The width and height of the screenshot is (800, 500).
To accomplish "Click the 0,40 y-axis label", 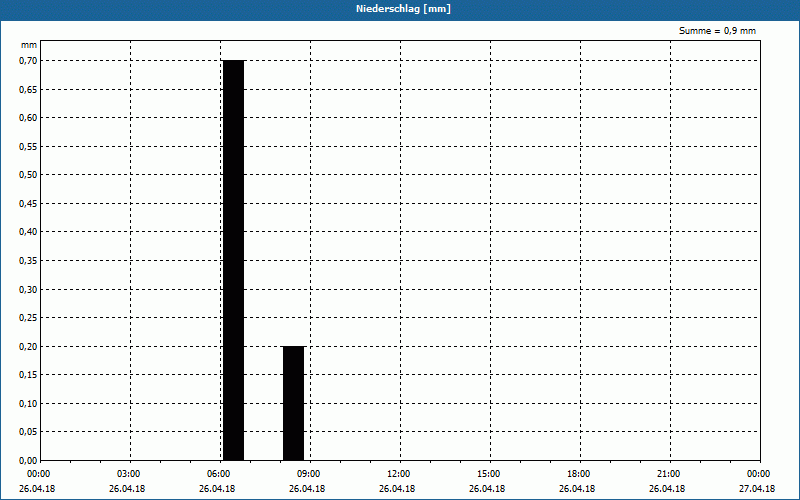I will [28, 232].
